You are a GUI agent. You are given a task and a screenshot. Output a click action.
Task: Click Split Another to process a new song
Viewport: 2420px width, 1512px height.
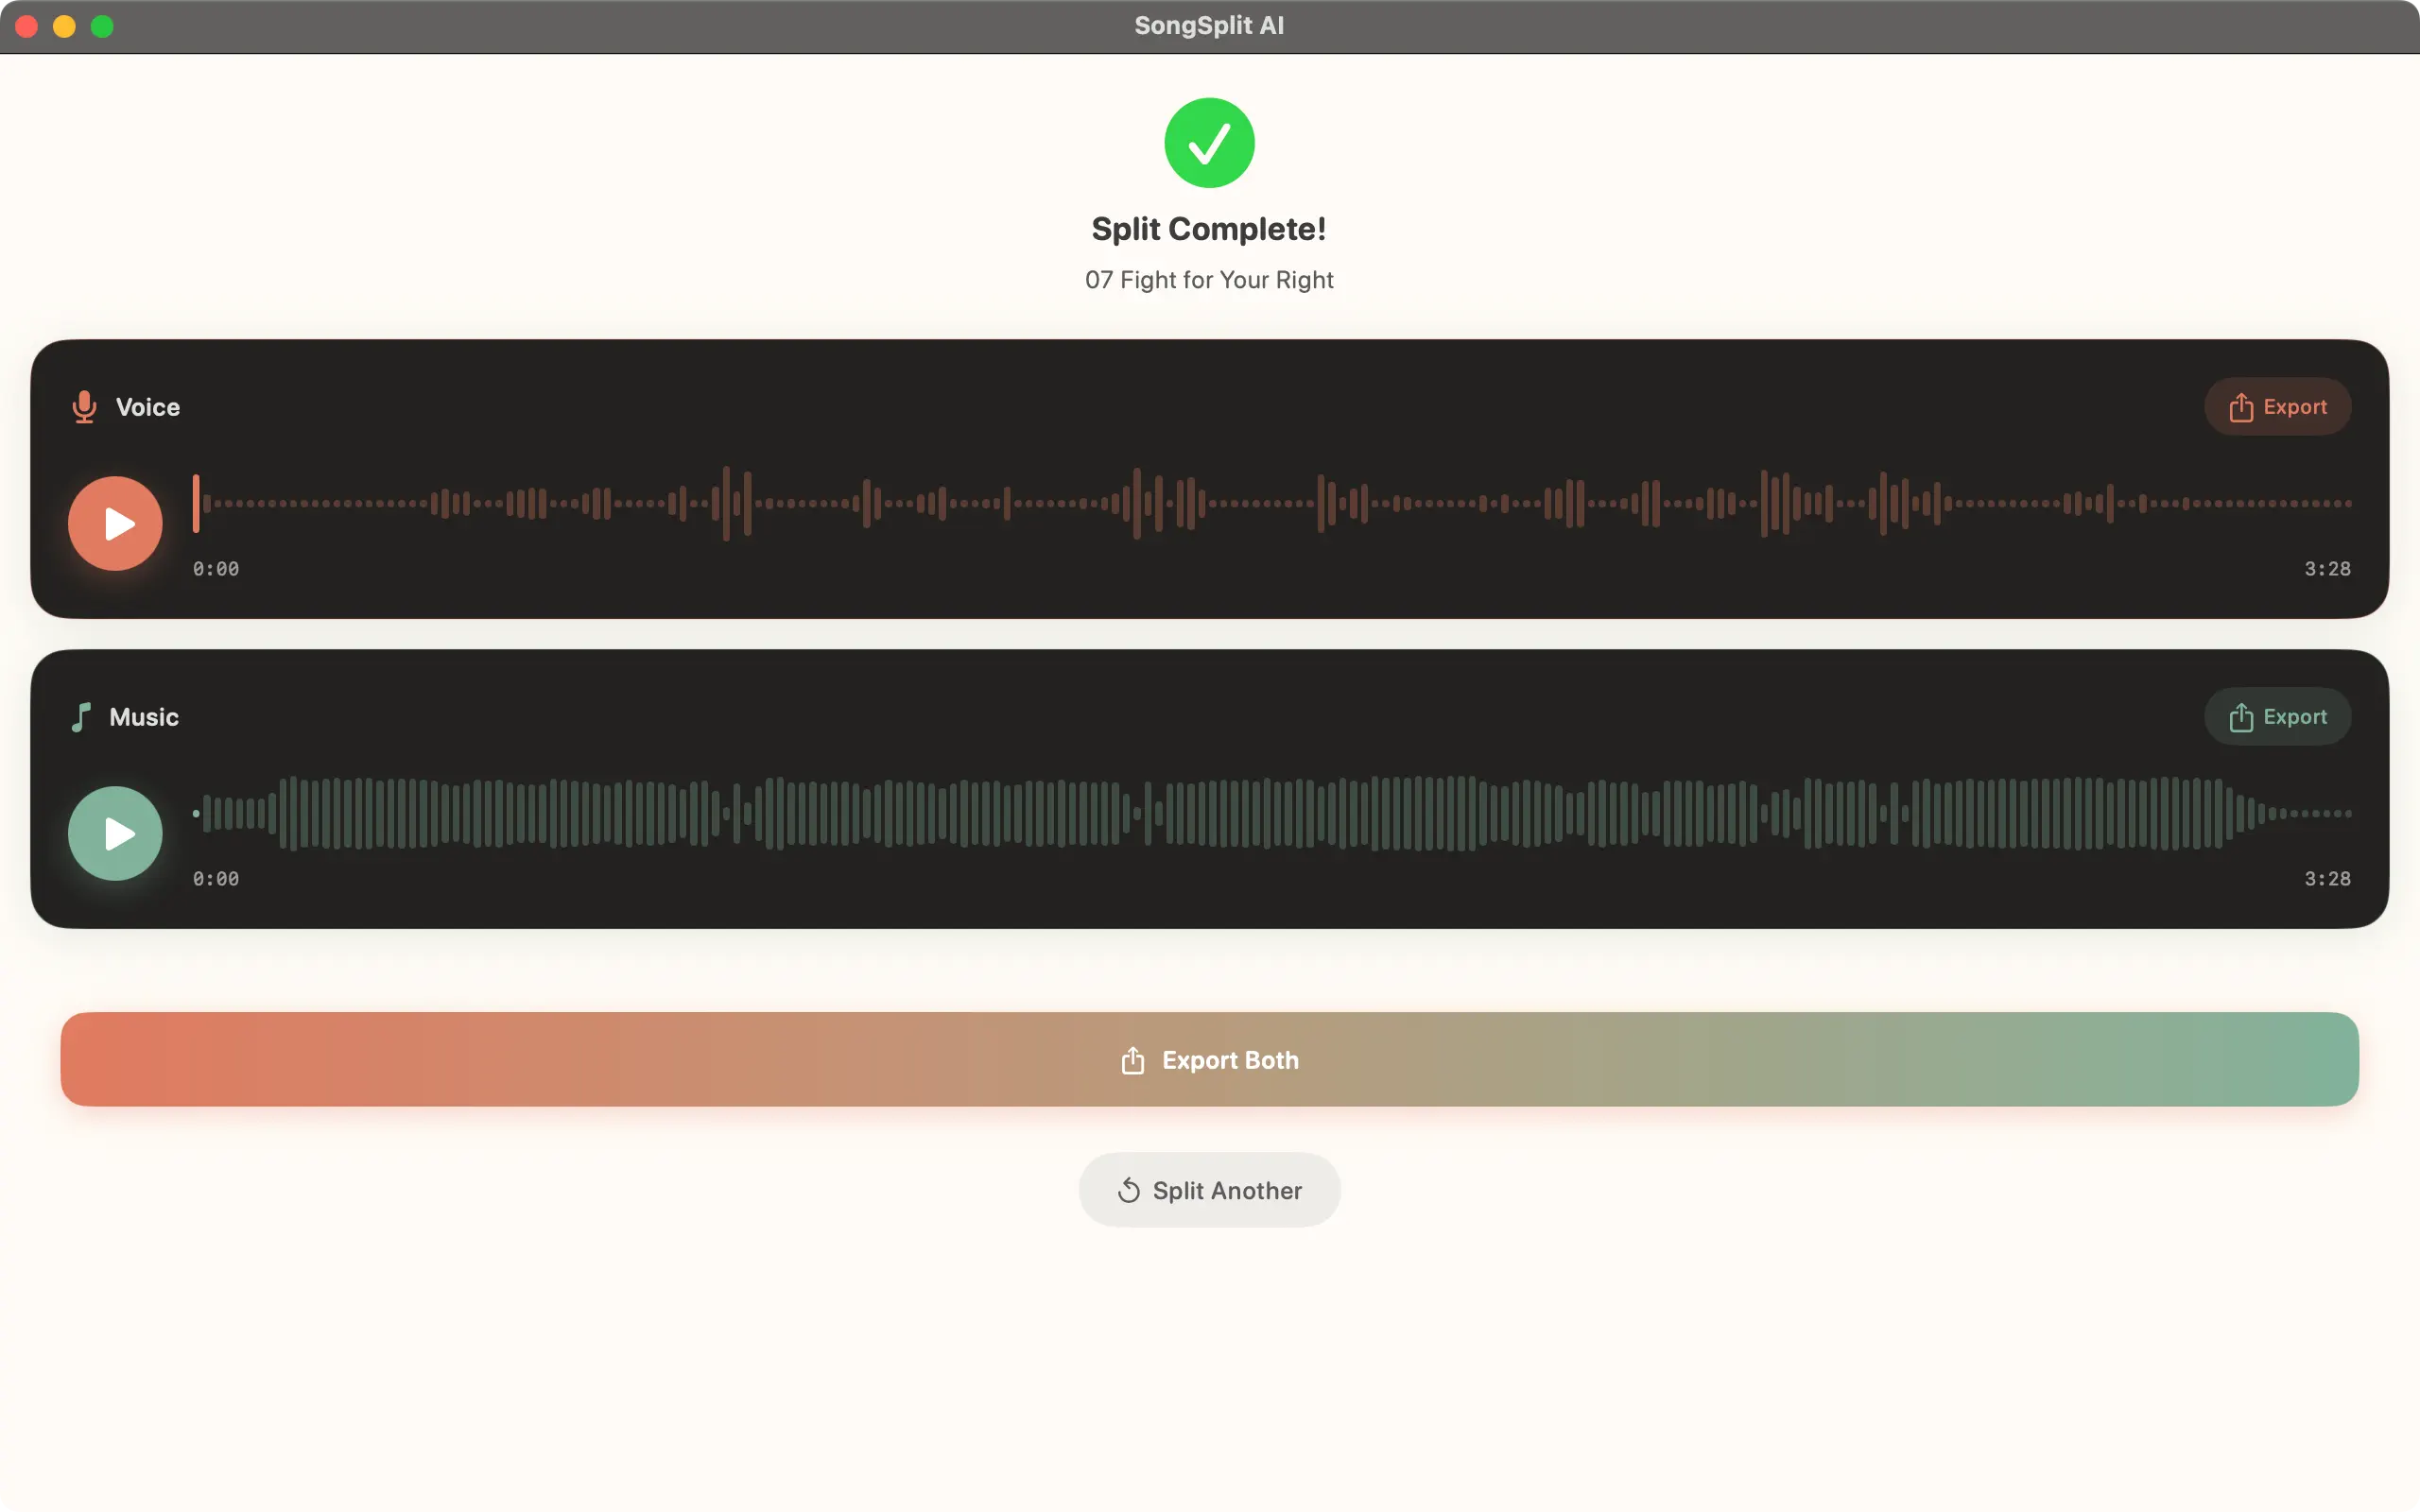(1209, 1189)
